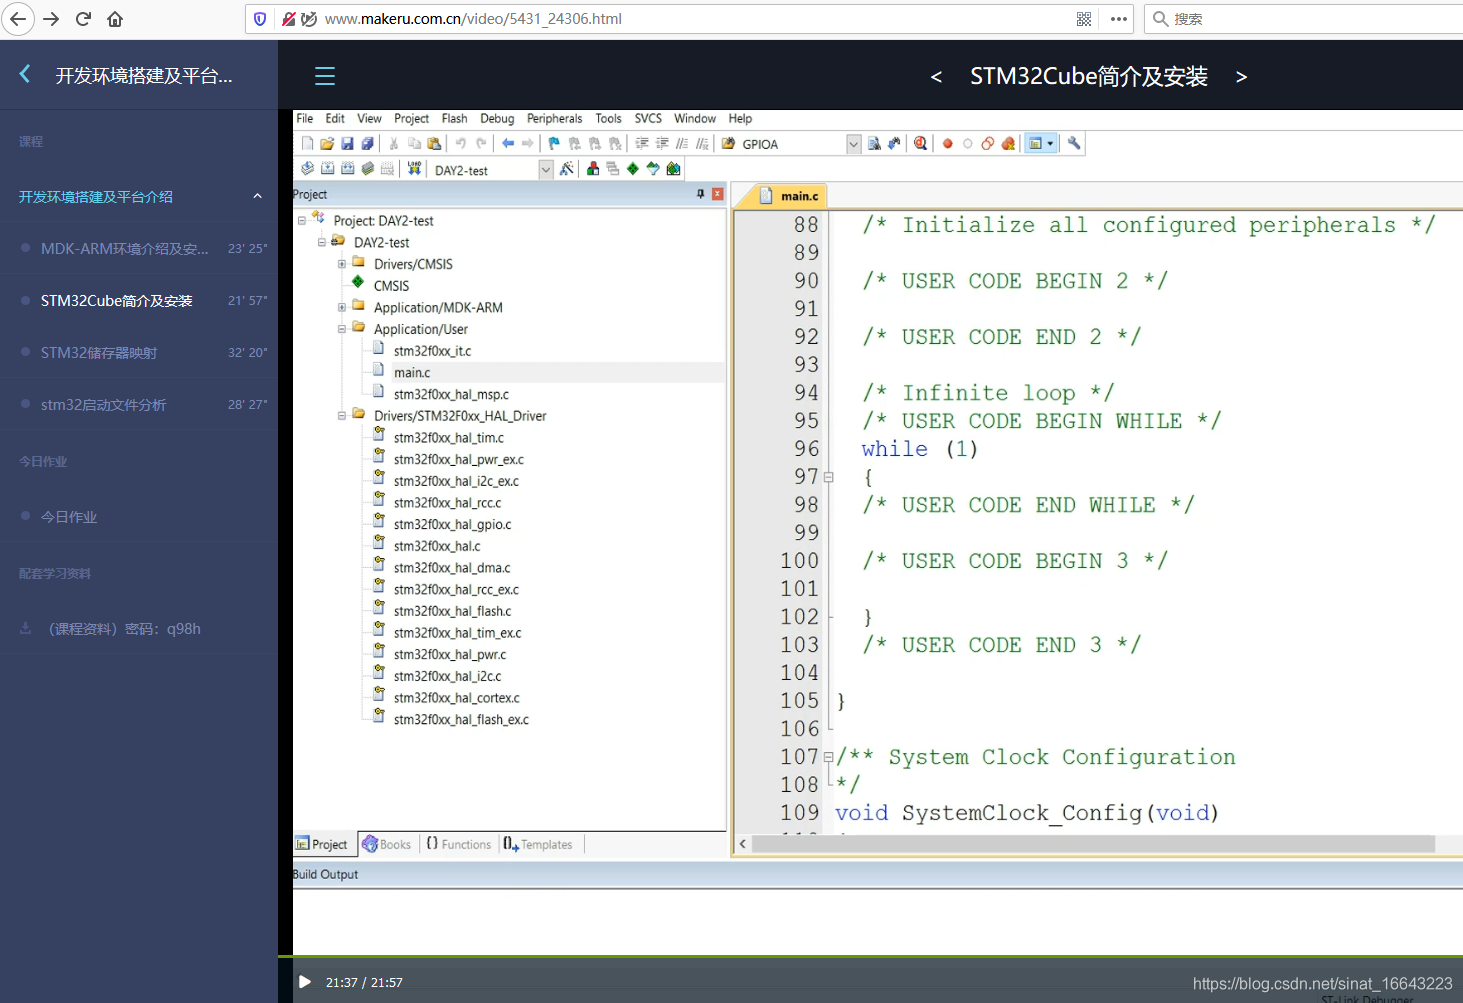
Task: Click the Open file icon in Keil toolbar
Action: (x=327, y=143)
